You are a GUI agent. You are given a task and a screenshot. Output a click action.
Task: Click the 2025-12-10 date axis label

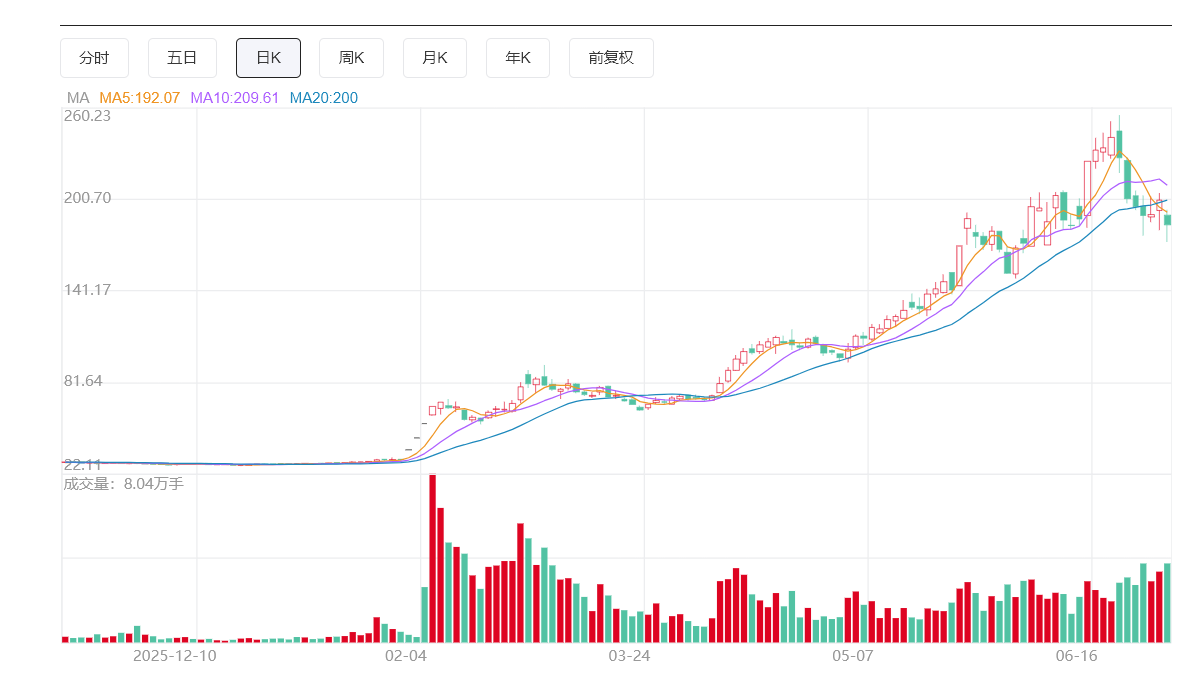pyautogui.click(x=174, y=655)
